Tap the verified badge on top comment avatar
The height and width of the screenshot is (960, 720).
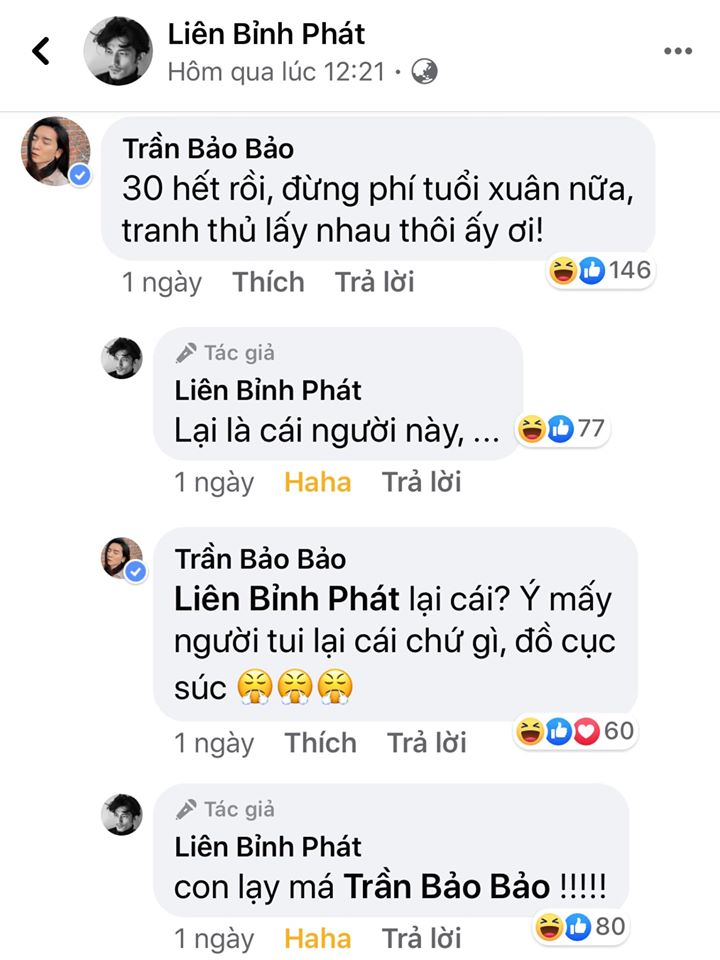pyautogui.click(x=80, y=176)
